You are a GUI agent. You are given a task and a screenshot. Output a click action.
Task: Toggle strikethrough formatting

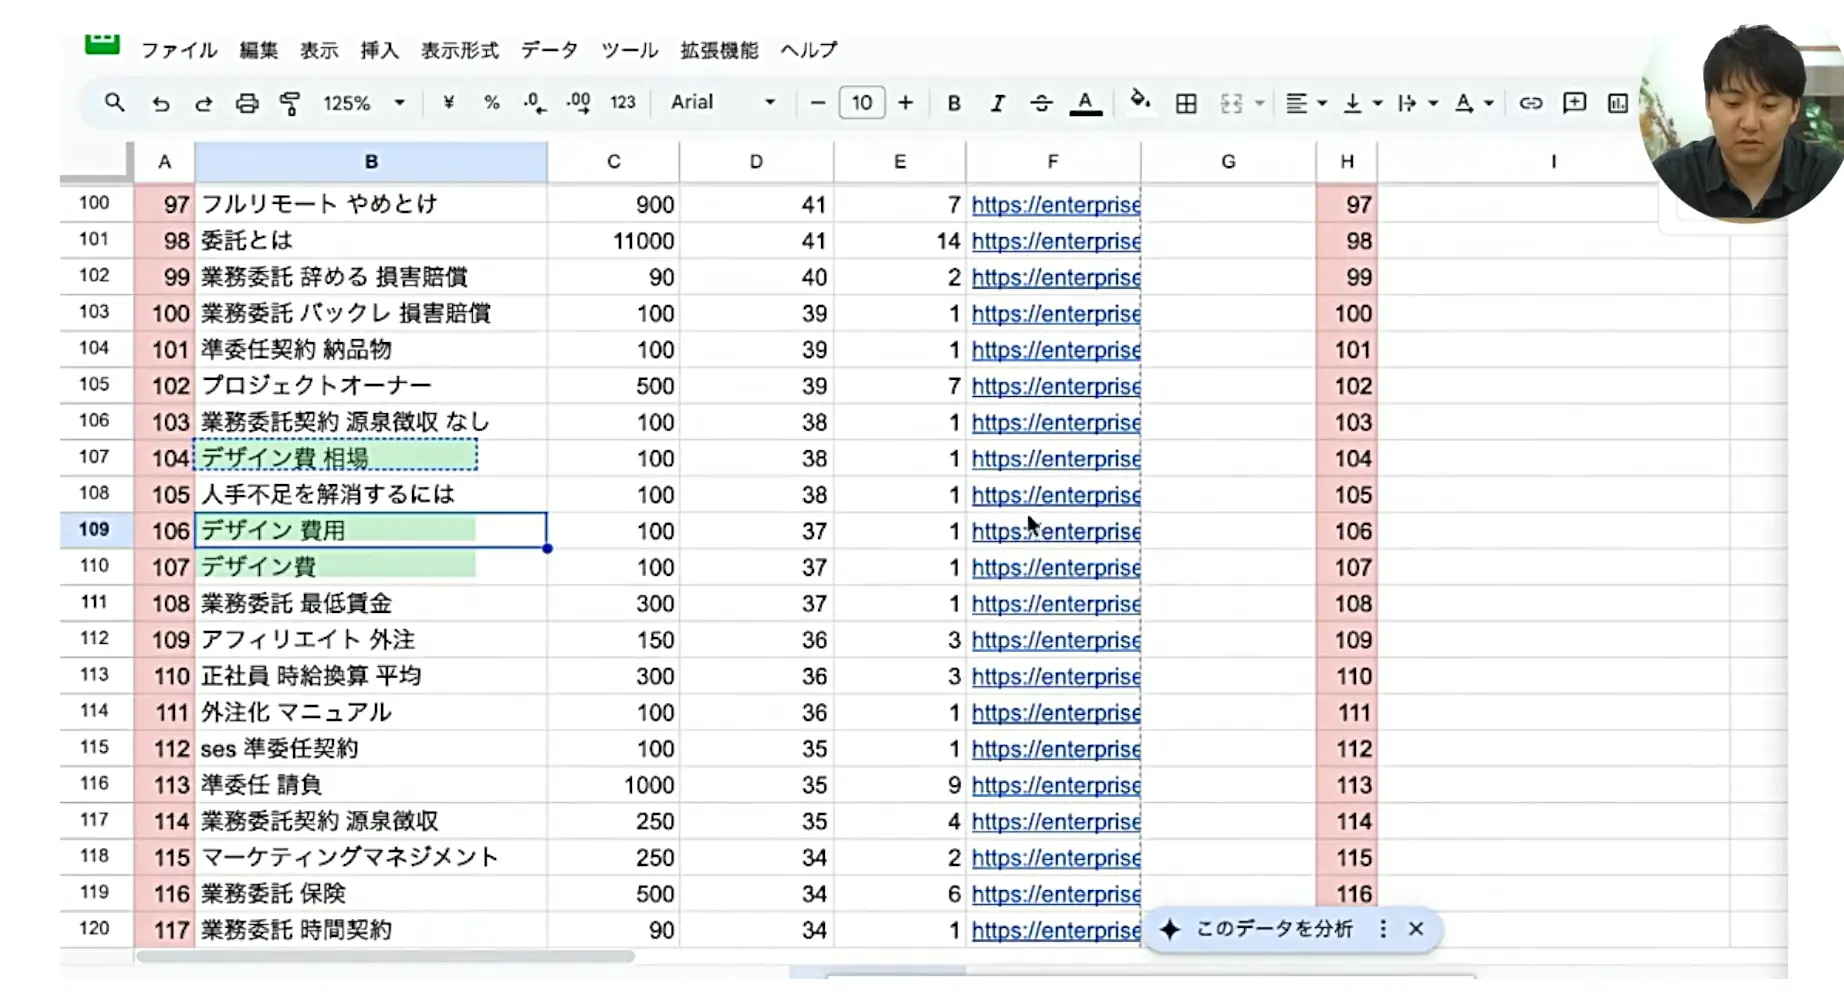1041,103
